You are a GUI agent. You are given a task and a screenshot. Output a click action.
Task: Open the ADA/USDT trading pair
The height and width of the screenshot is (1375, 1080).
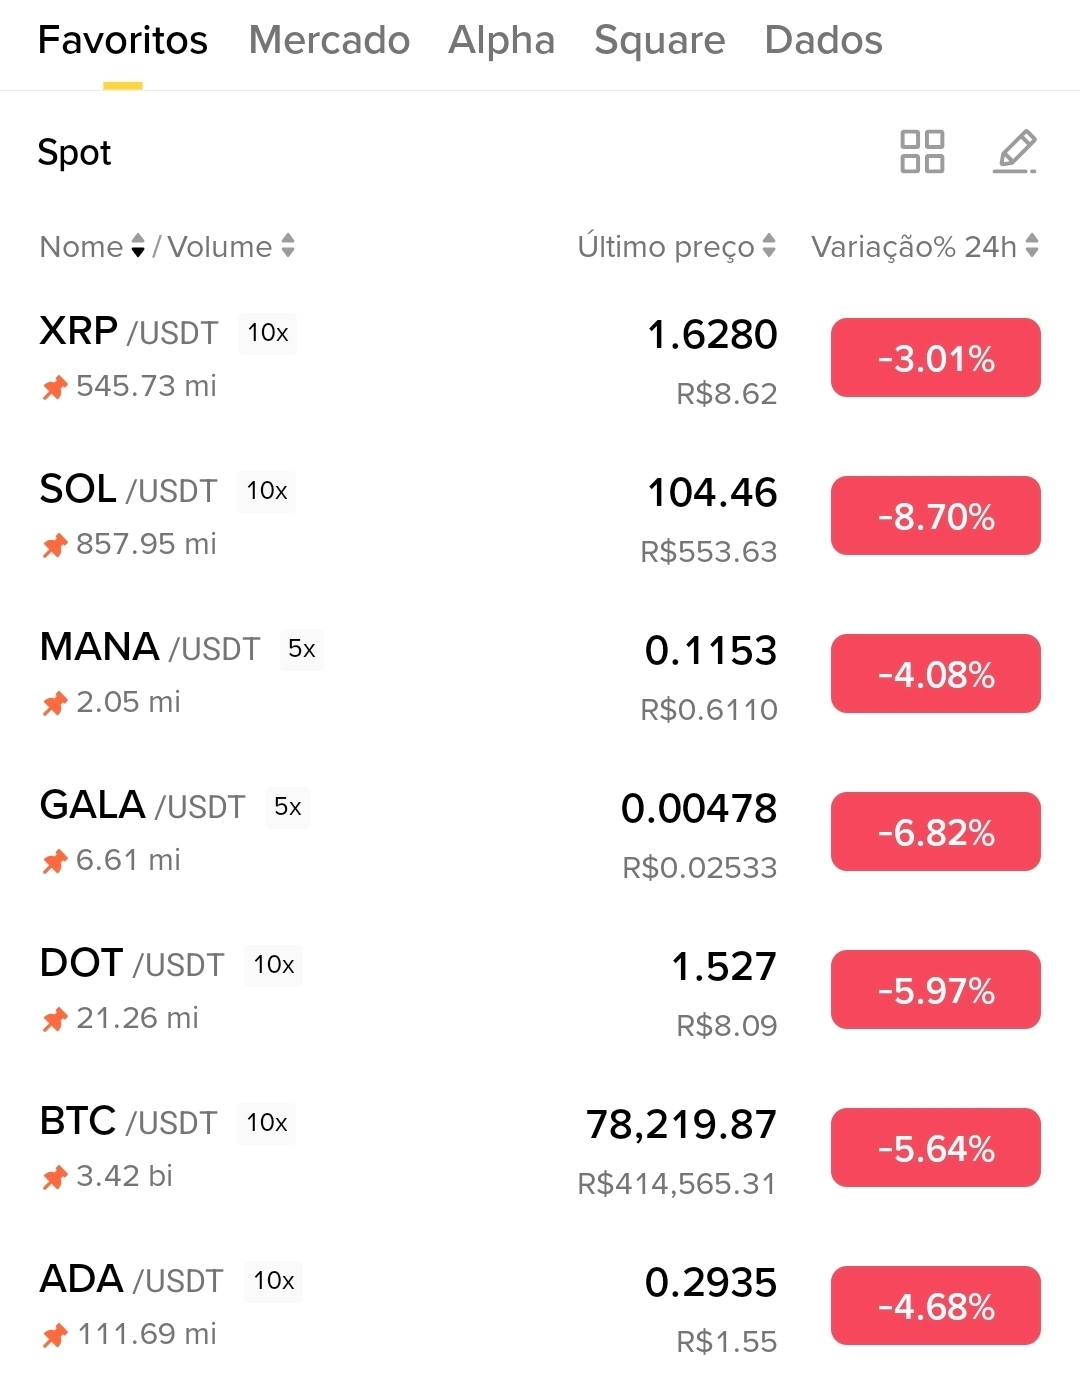[540, 1306]
